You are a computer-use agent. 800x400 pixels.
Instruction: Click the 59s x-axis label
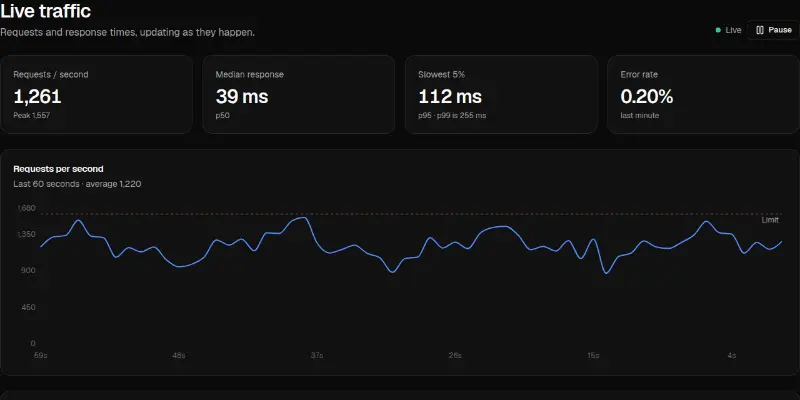[x=40, y=356]
